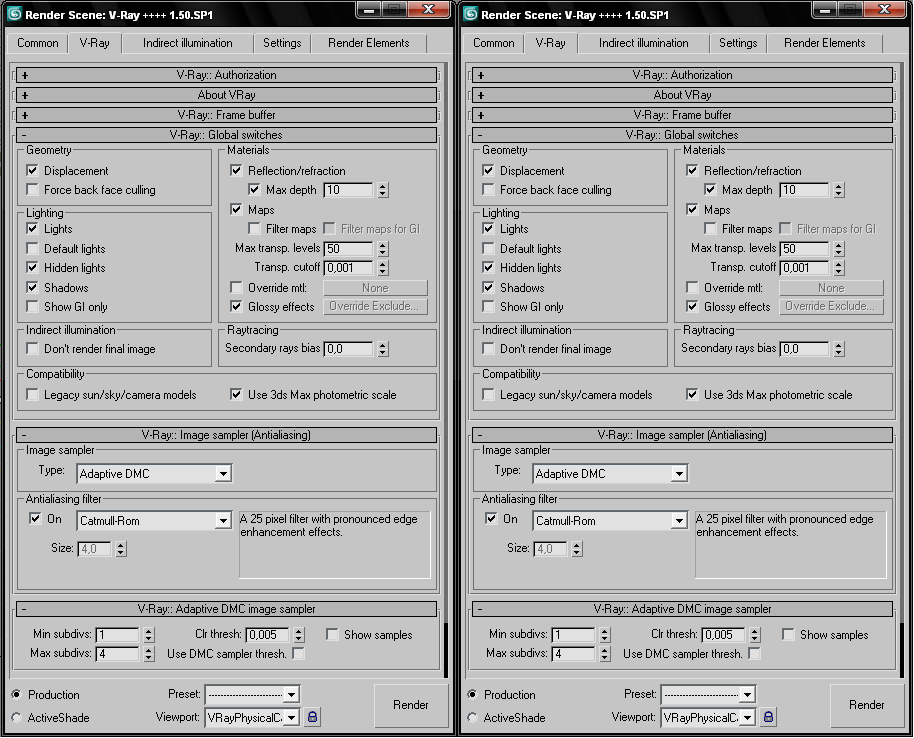The height and width of the screenshot is (738, 914).
Task: Enable Show GI only in right window
Action: click(488, 307)
